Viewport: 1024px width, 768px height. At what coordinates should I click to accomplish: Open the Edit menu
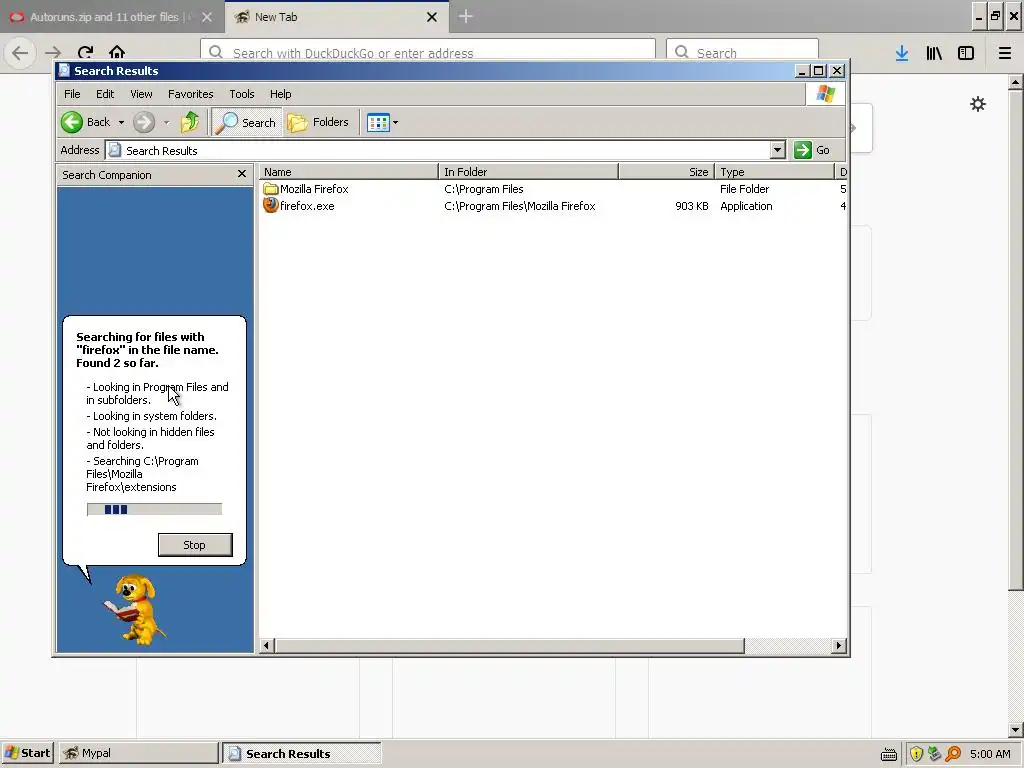[105, 94]
